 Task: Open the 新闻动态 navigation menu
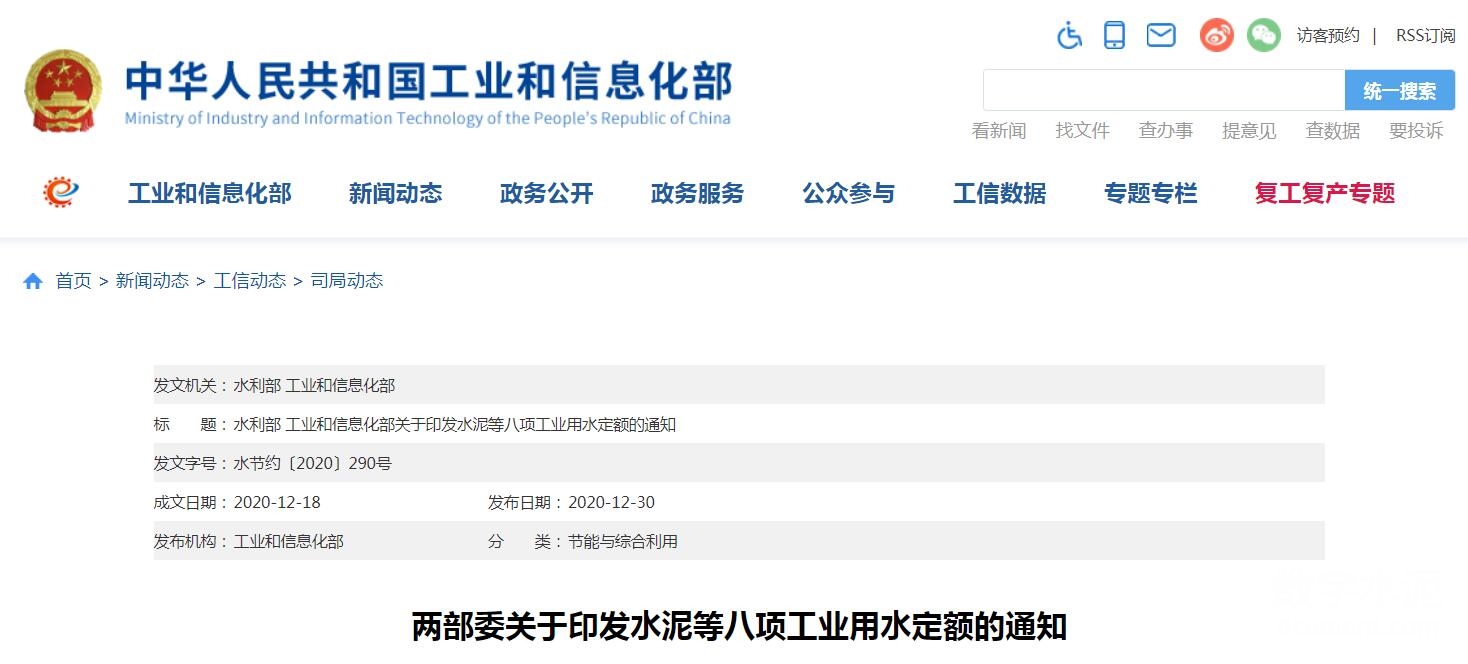pyautogui.click(x=395, y=193)
